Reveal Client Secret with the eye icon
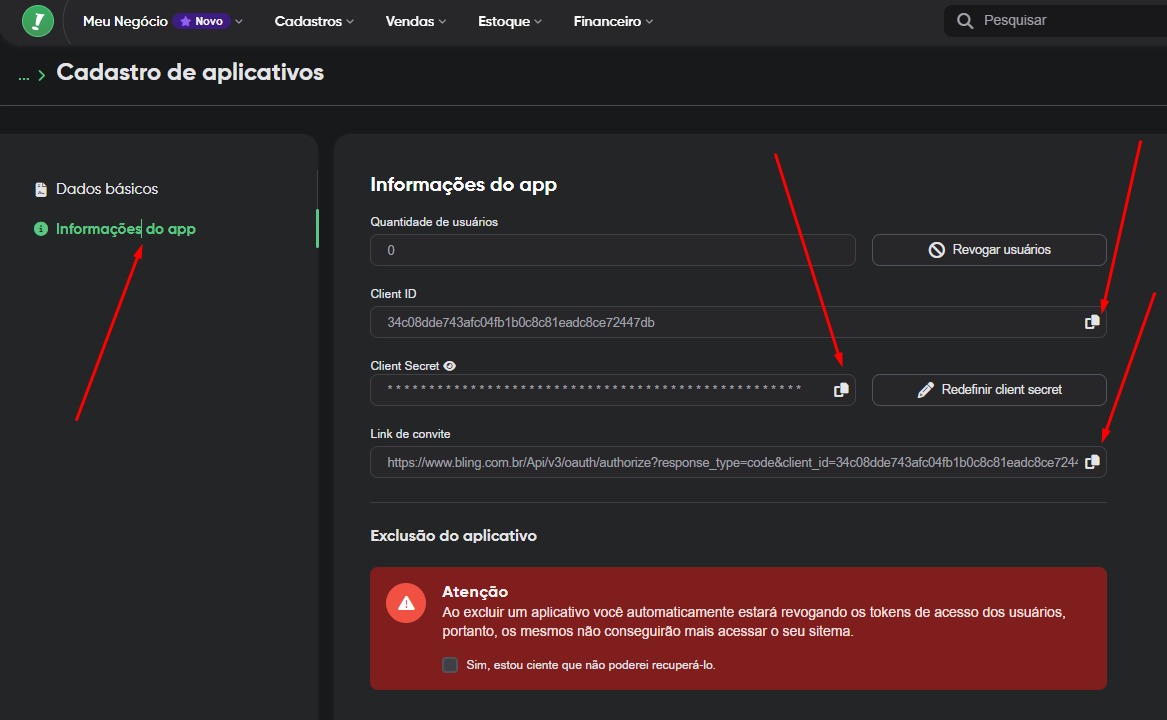The height and width of the screenshot is (720, 1167). click(x=450, y=366)
